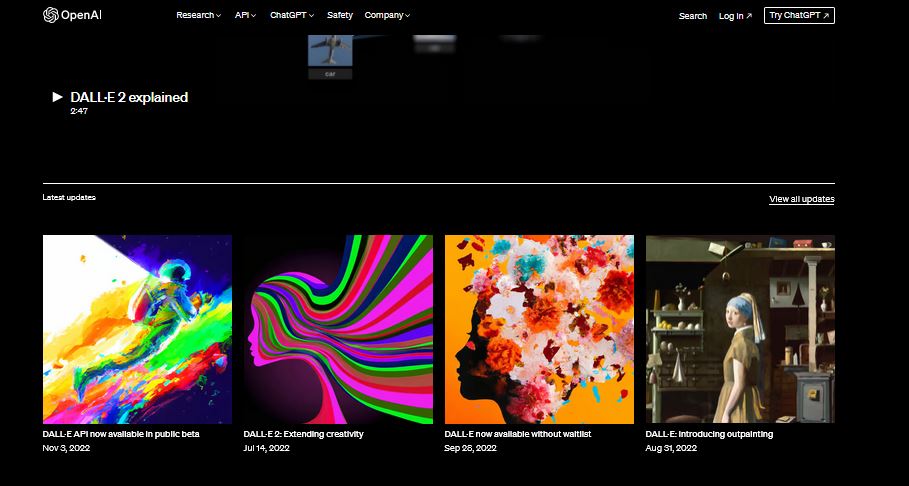Click the Sep 28, 2022 date

pyautogui.click(x=470, y=448)
